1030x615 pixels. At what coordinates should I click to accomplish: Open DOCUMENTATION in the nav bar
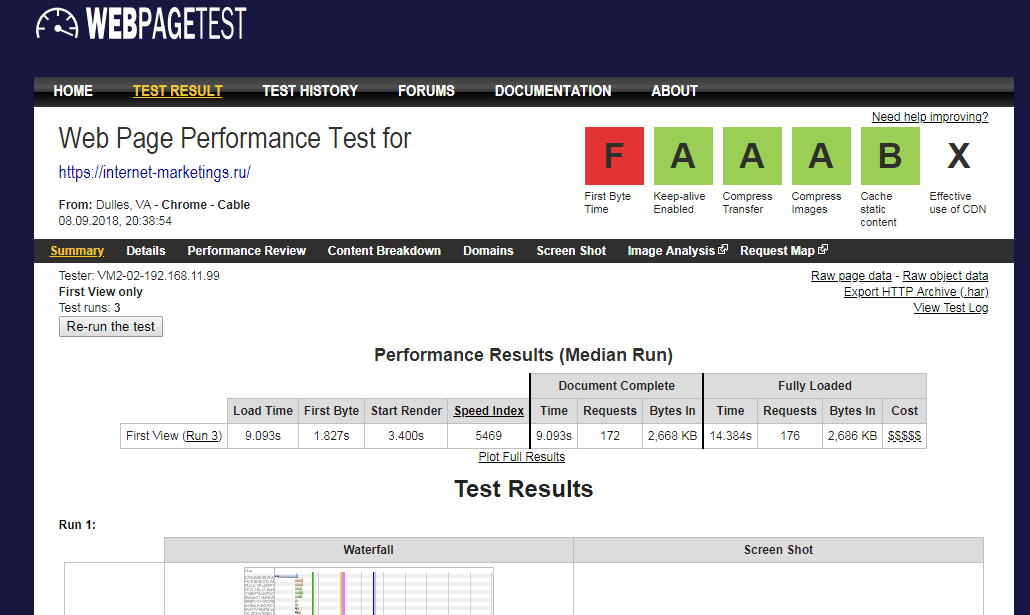point(553,91)
